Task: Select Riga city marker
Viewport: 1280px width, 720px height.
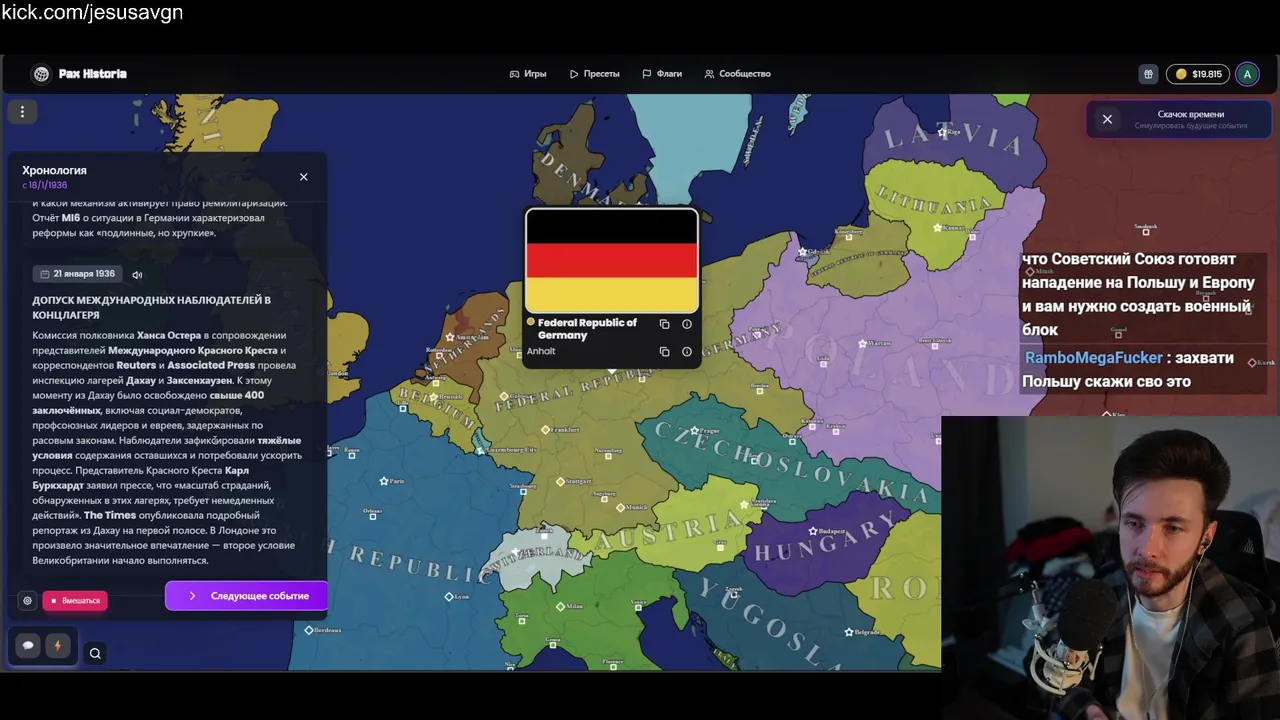Action: point(942,130)
